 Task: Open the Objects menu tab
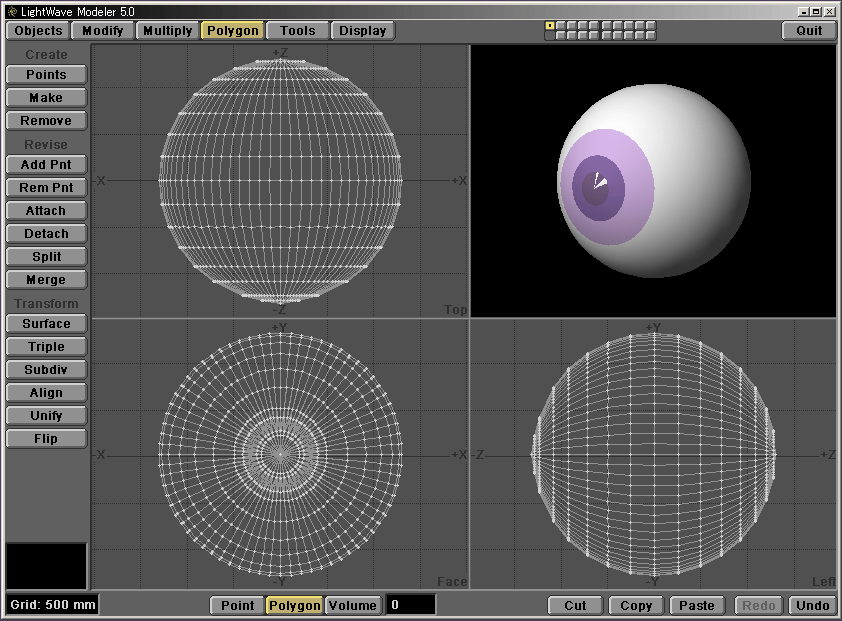tap(39, 30)
